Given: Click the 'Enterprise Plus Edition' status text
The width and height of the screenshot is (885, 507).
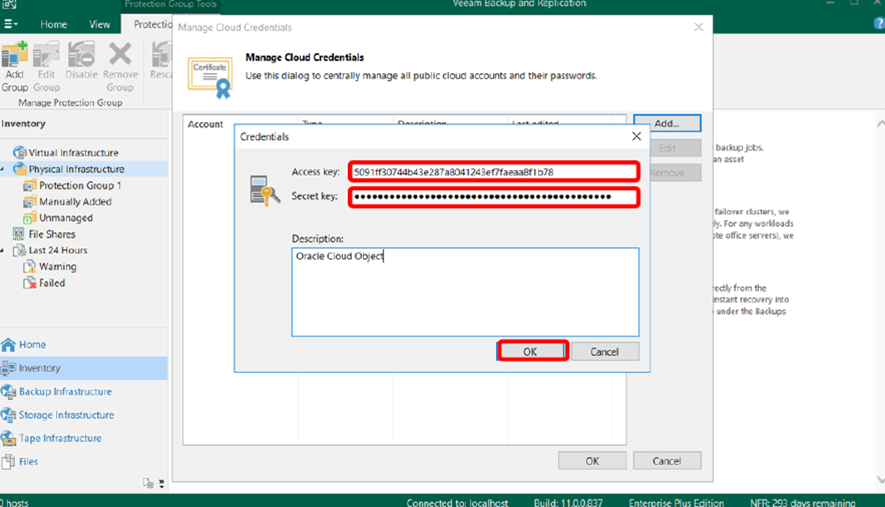Looking at the screenshot, I should [676, 502].
